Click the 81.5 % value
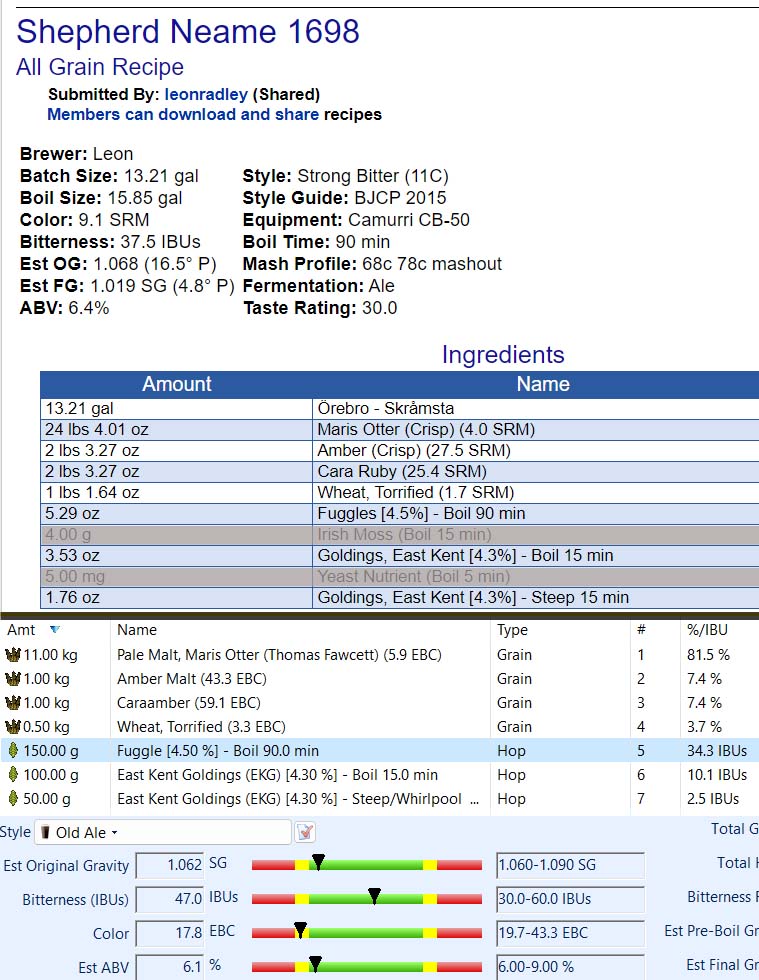This screenshot has height=980, width=759. tap(708, 655)
